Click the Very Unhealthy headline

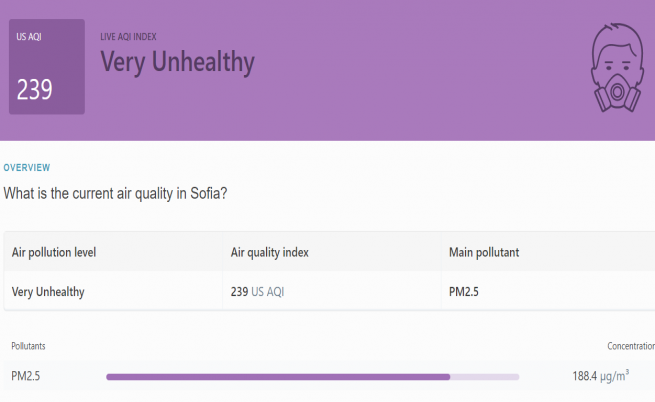178,62
